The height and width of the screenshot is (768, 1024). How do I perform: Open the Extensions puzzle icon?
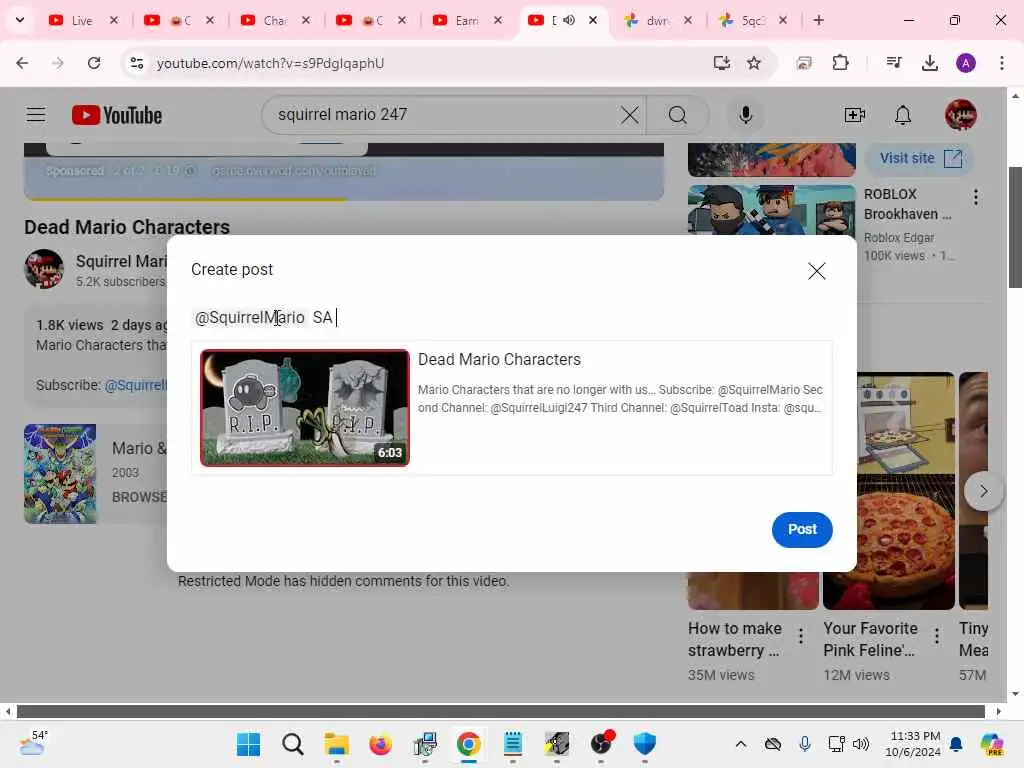coord(840,63)
